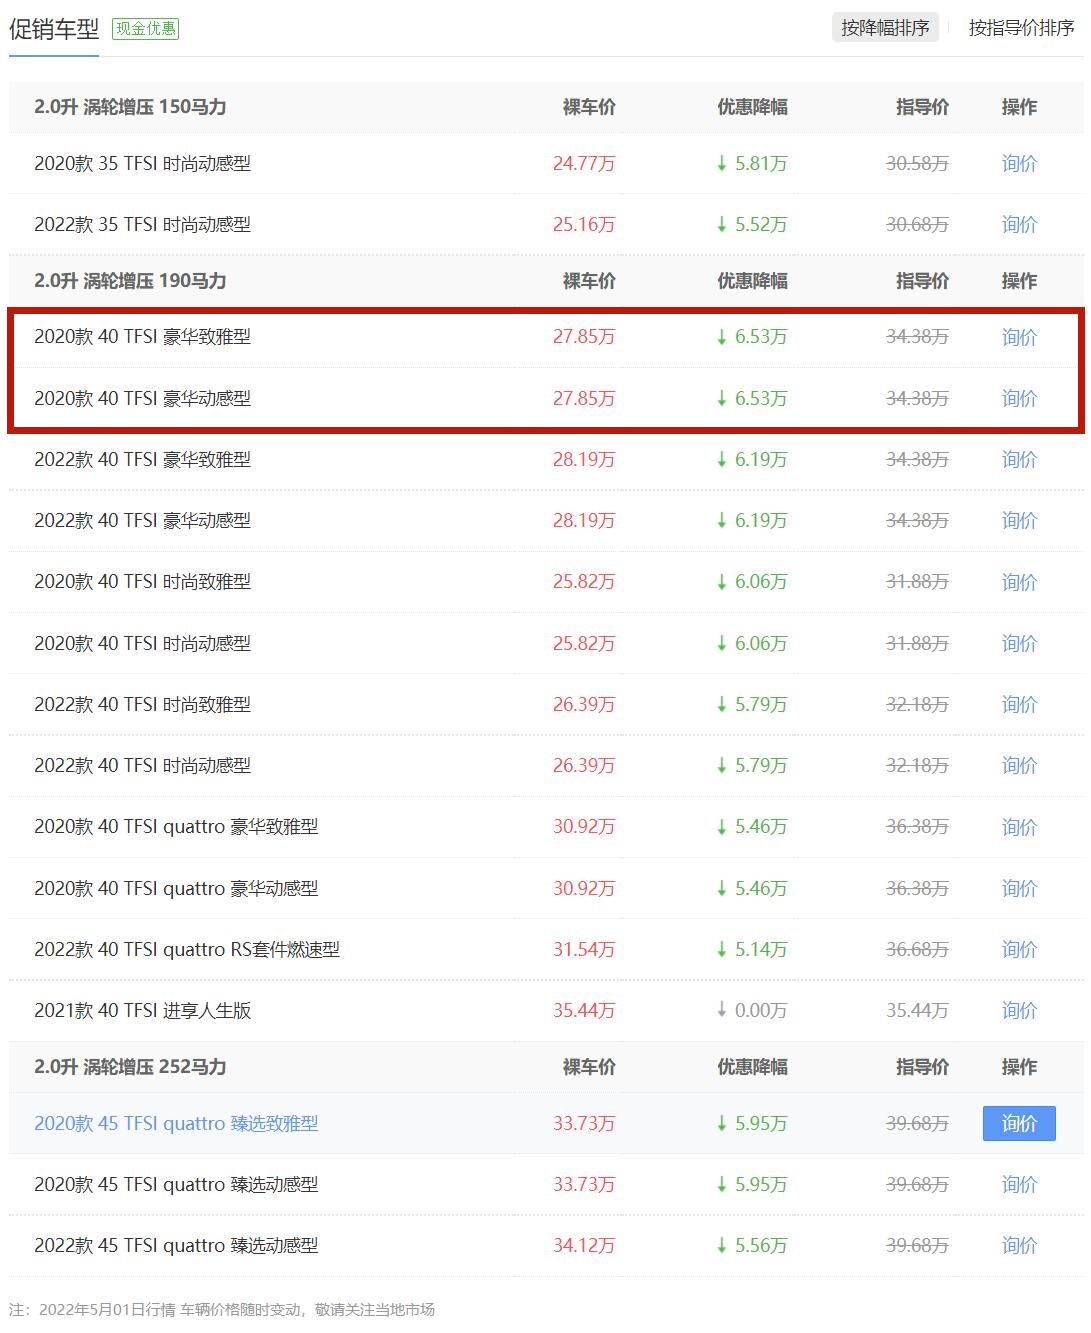The height and width of the screenshot is (1333, 1091).
Task: Click the 30.58万 strikethrough guide price
Action: (x=917, y=164)
